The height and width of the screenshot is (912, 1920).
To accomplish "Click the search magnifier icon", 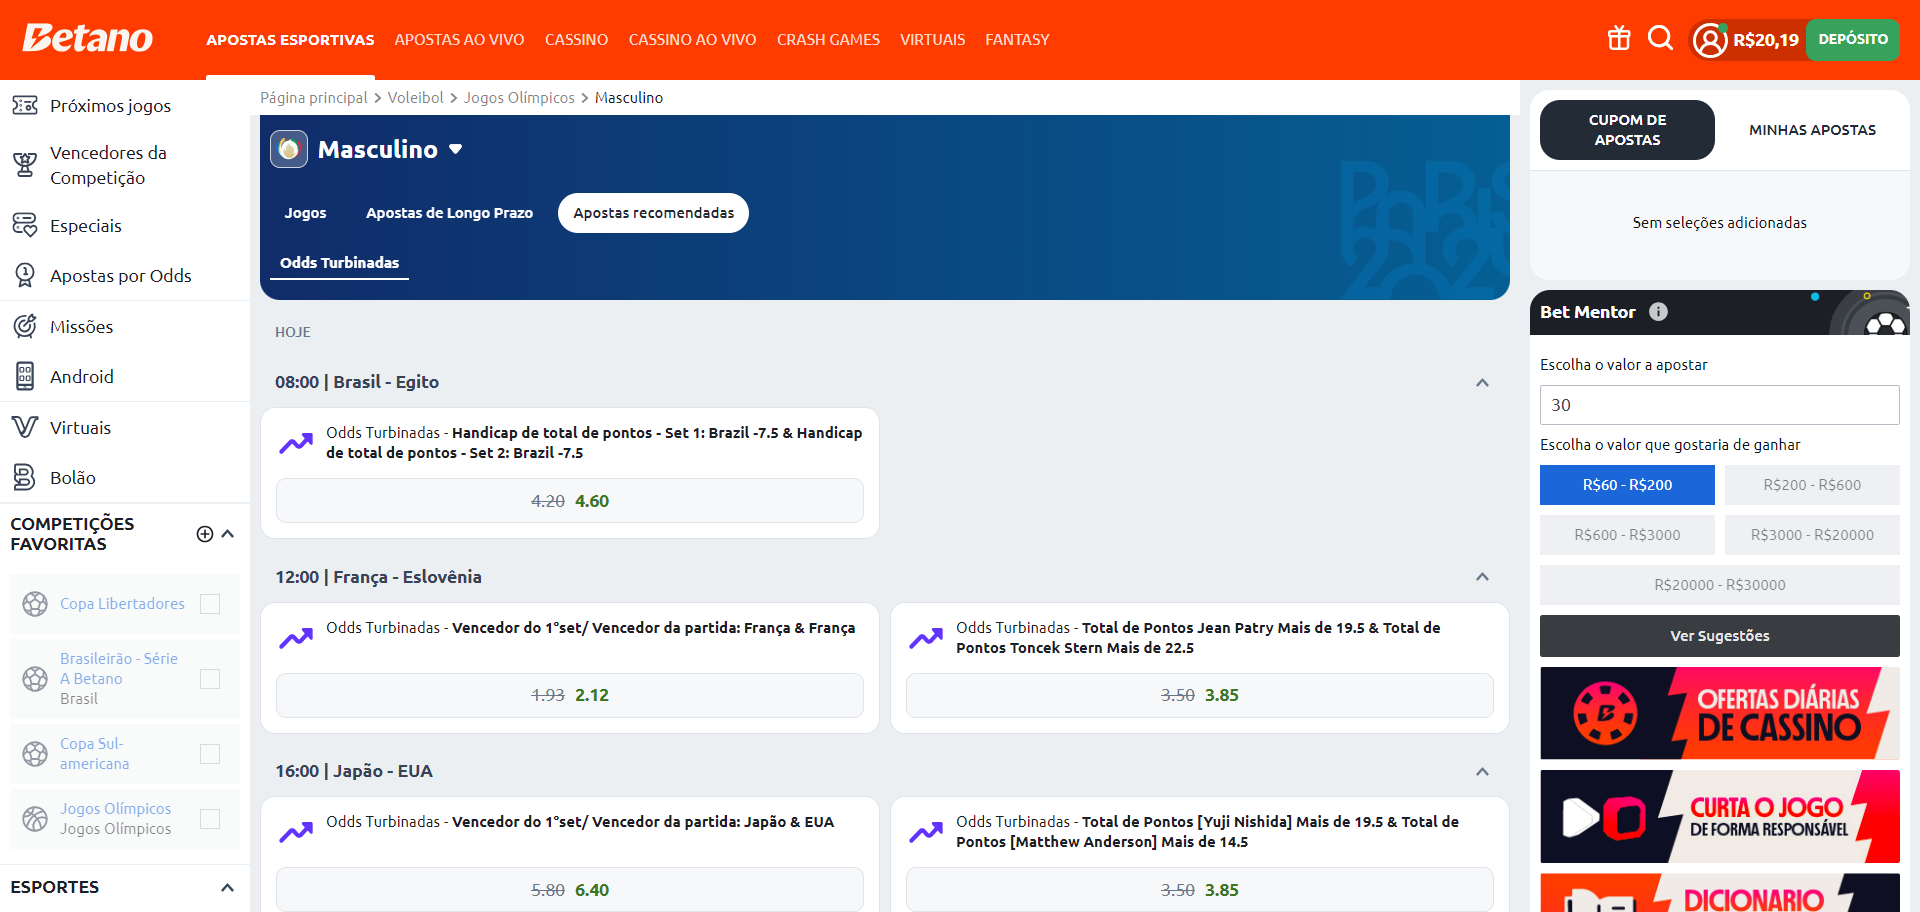I will pyautogui.click(x=1660, y=39).
